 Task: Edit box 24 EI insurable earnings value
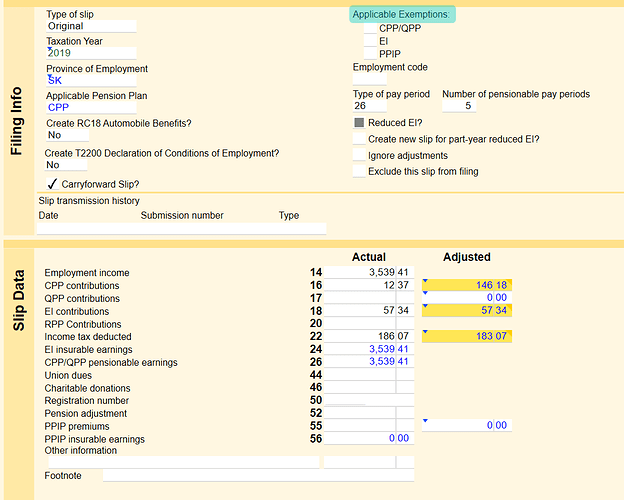point(369,349)
